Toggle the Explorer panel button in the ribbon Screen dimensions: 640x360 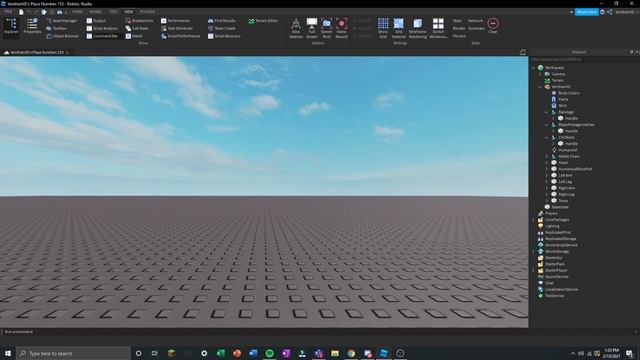pyautogui.click(x=11, y=28)
